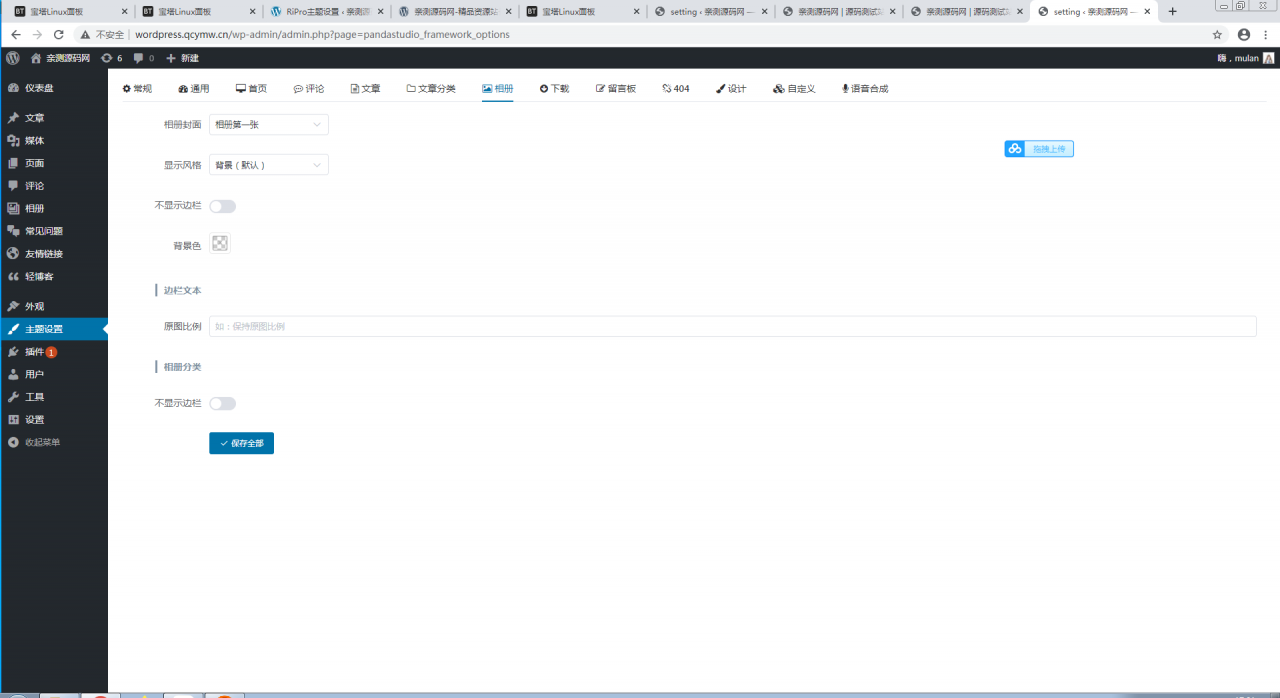Click the blue 拖拽上传 upload button
Screen dimensions: 1280x698
(x=1039, y=149)
